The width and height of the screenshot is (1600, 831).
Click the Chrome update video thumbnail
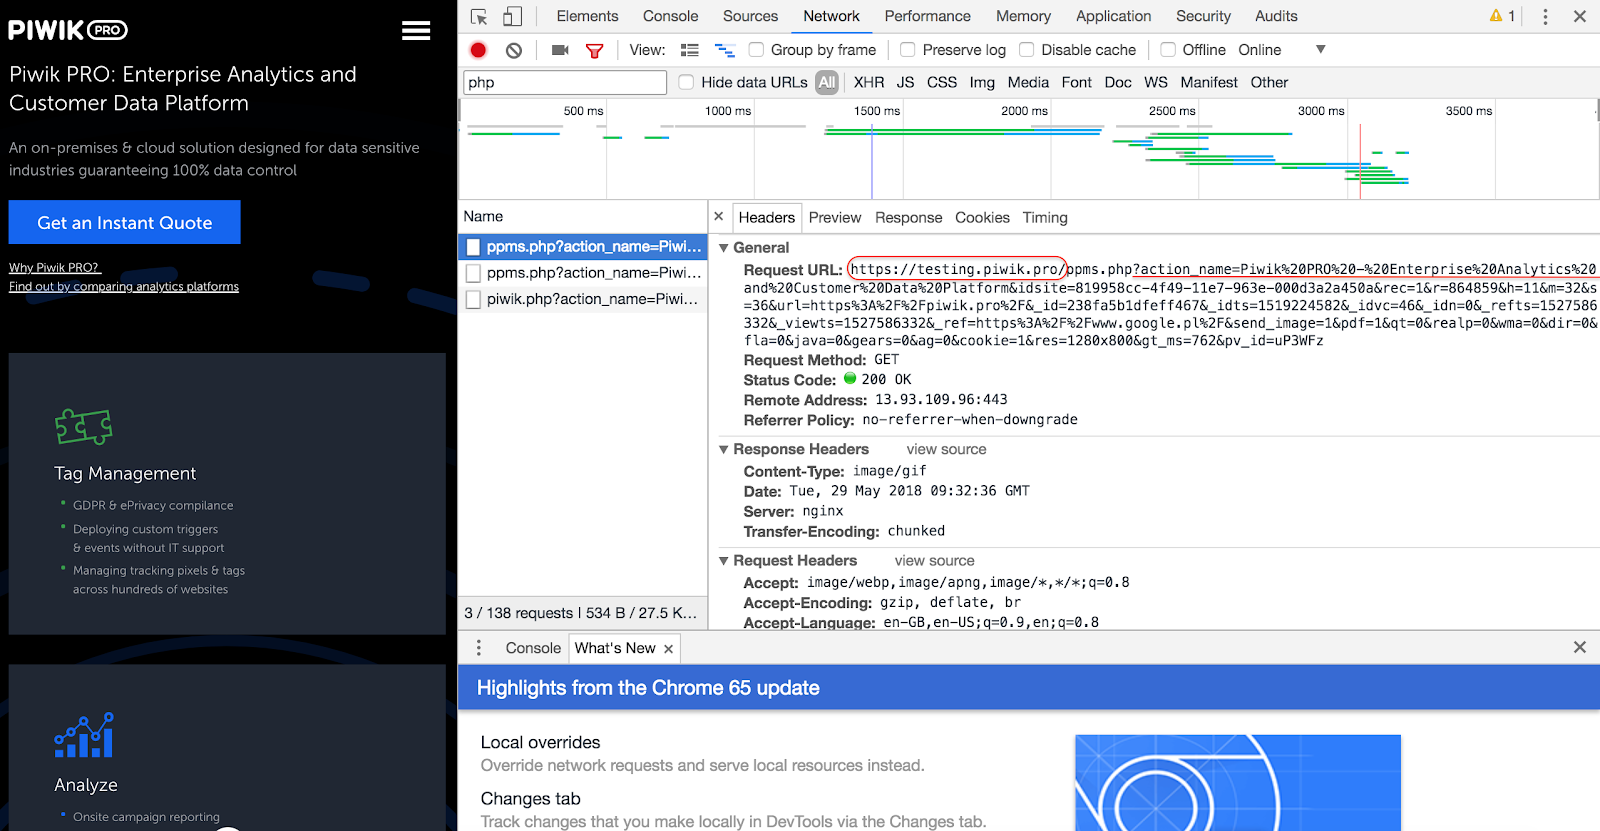(1238, 783)
